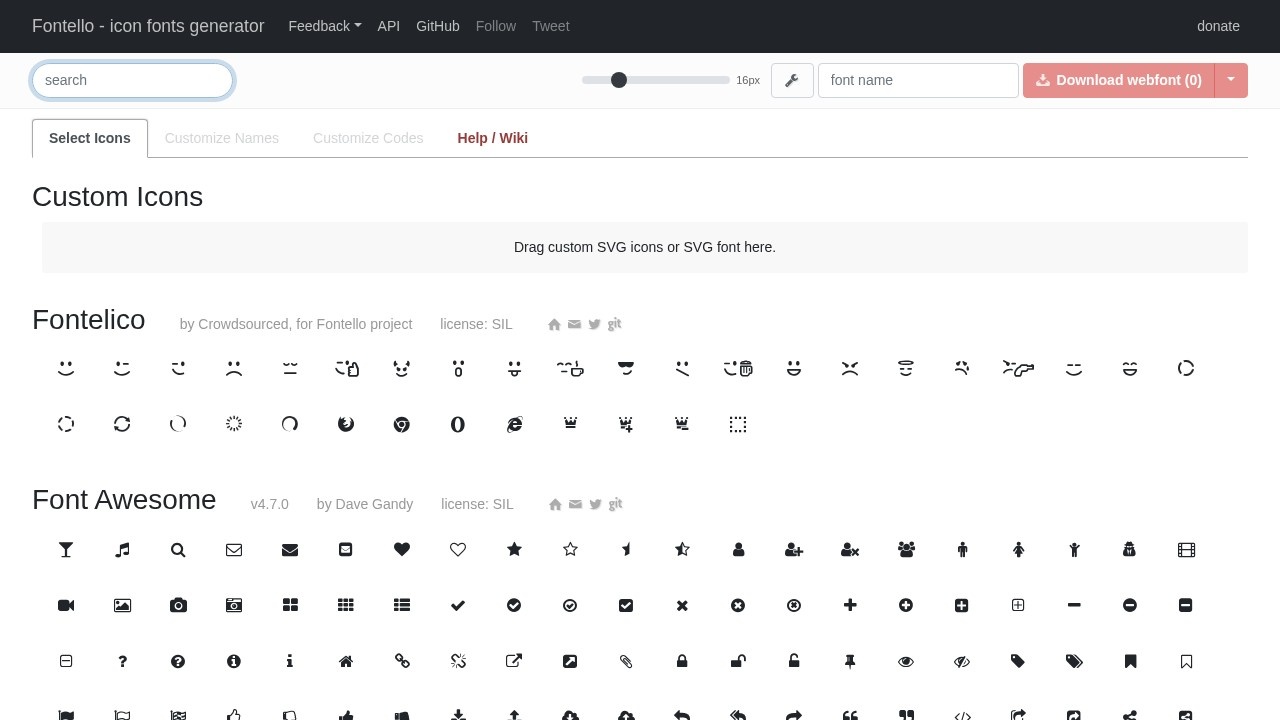Switch to the Help / Wiki tab

492,138
